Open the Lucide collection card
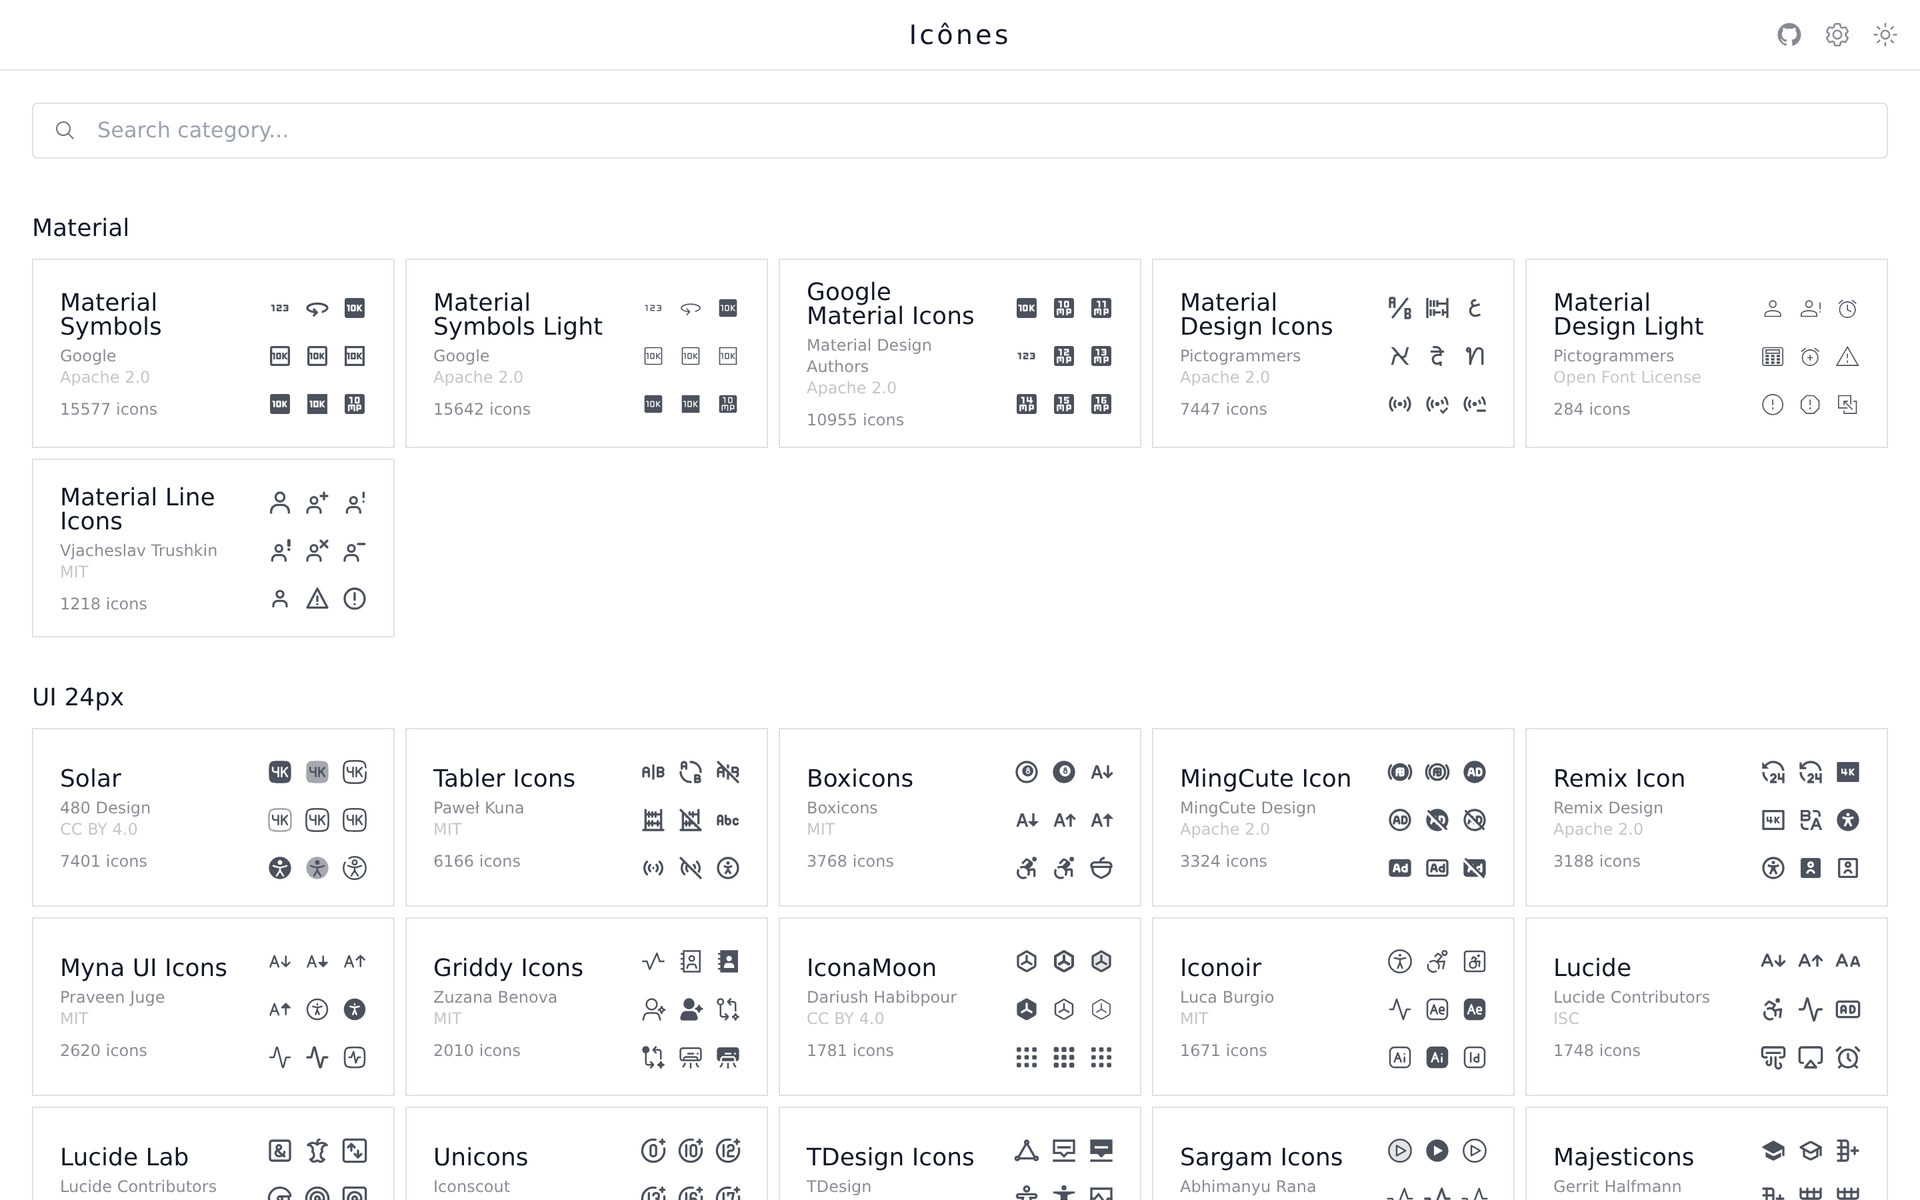The height and width of the screenshot is (1200, 1920). coord(1706,1007)
